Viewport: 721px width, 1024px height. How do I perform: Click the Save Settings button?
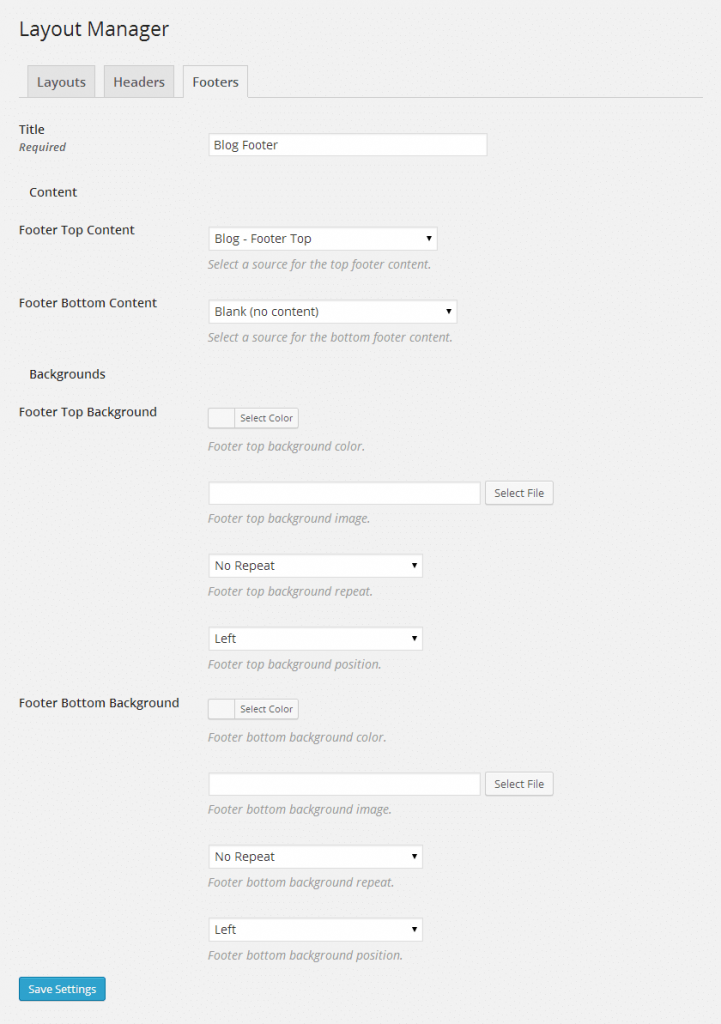coord(61,988)
